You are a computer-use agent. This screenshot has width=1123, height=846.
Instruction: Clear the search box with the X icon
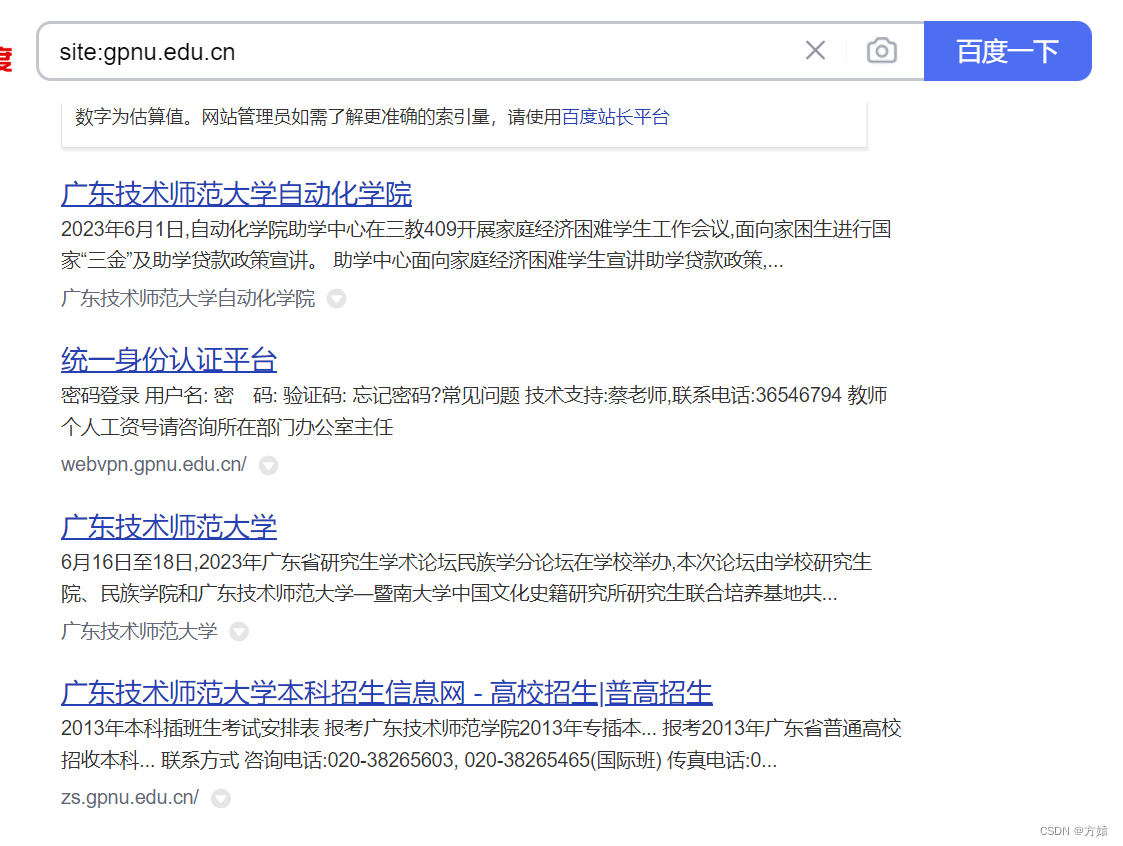pos(815,51)
